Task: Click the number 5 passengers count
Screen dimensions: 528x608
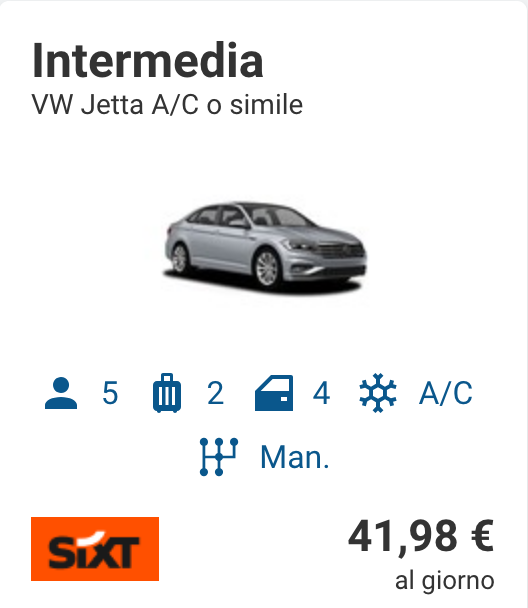Action: pos(110,393)
